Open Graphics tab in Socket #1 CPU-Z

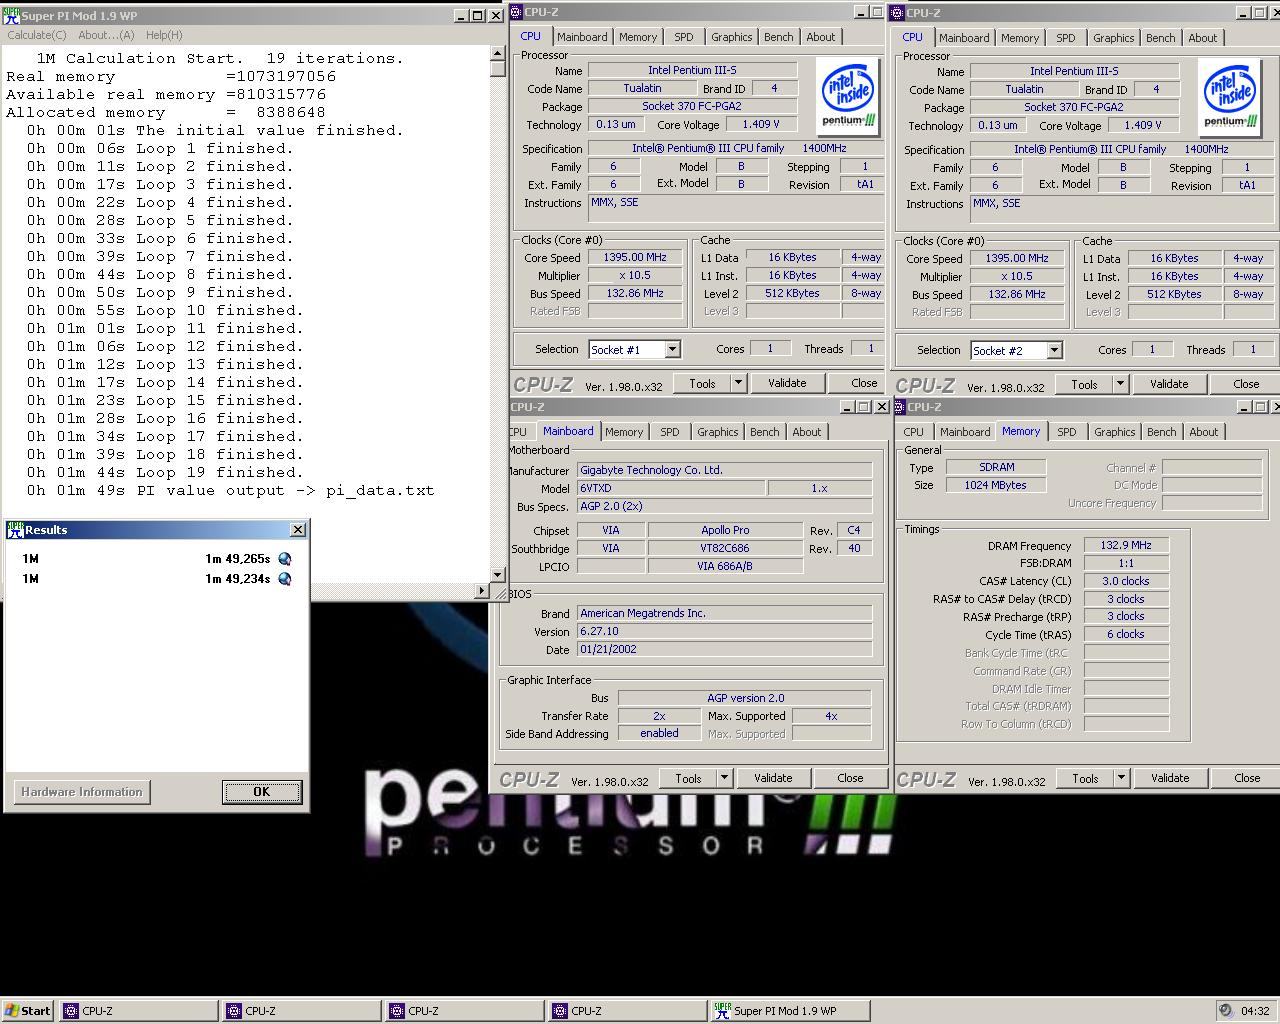pyautogui.click(x=731, y=37)
